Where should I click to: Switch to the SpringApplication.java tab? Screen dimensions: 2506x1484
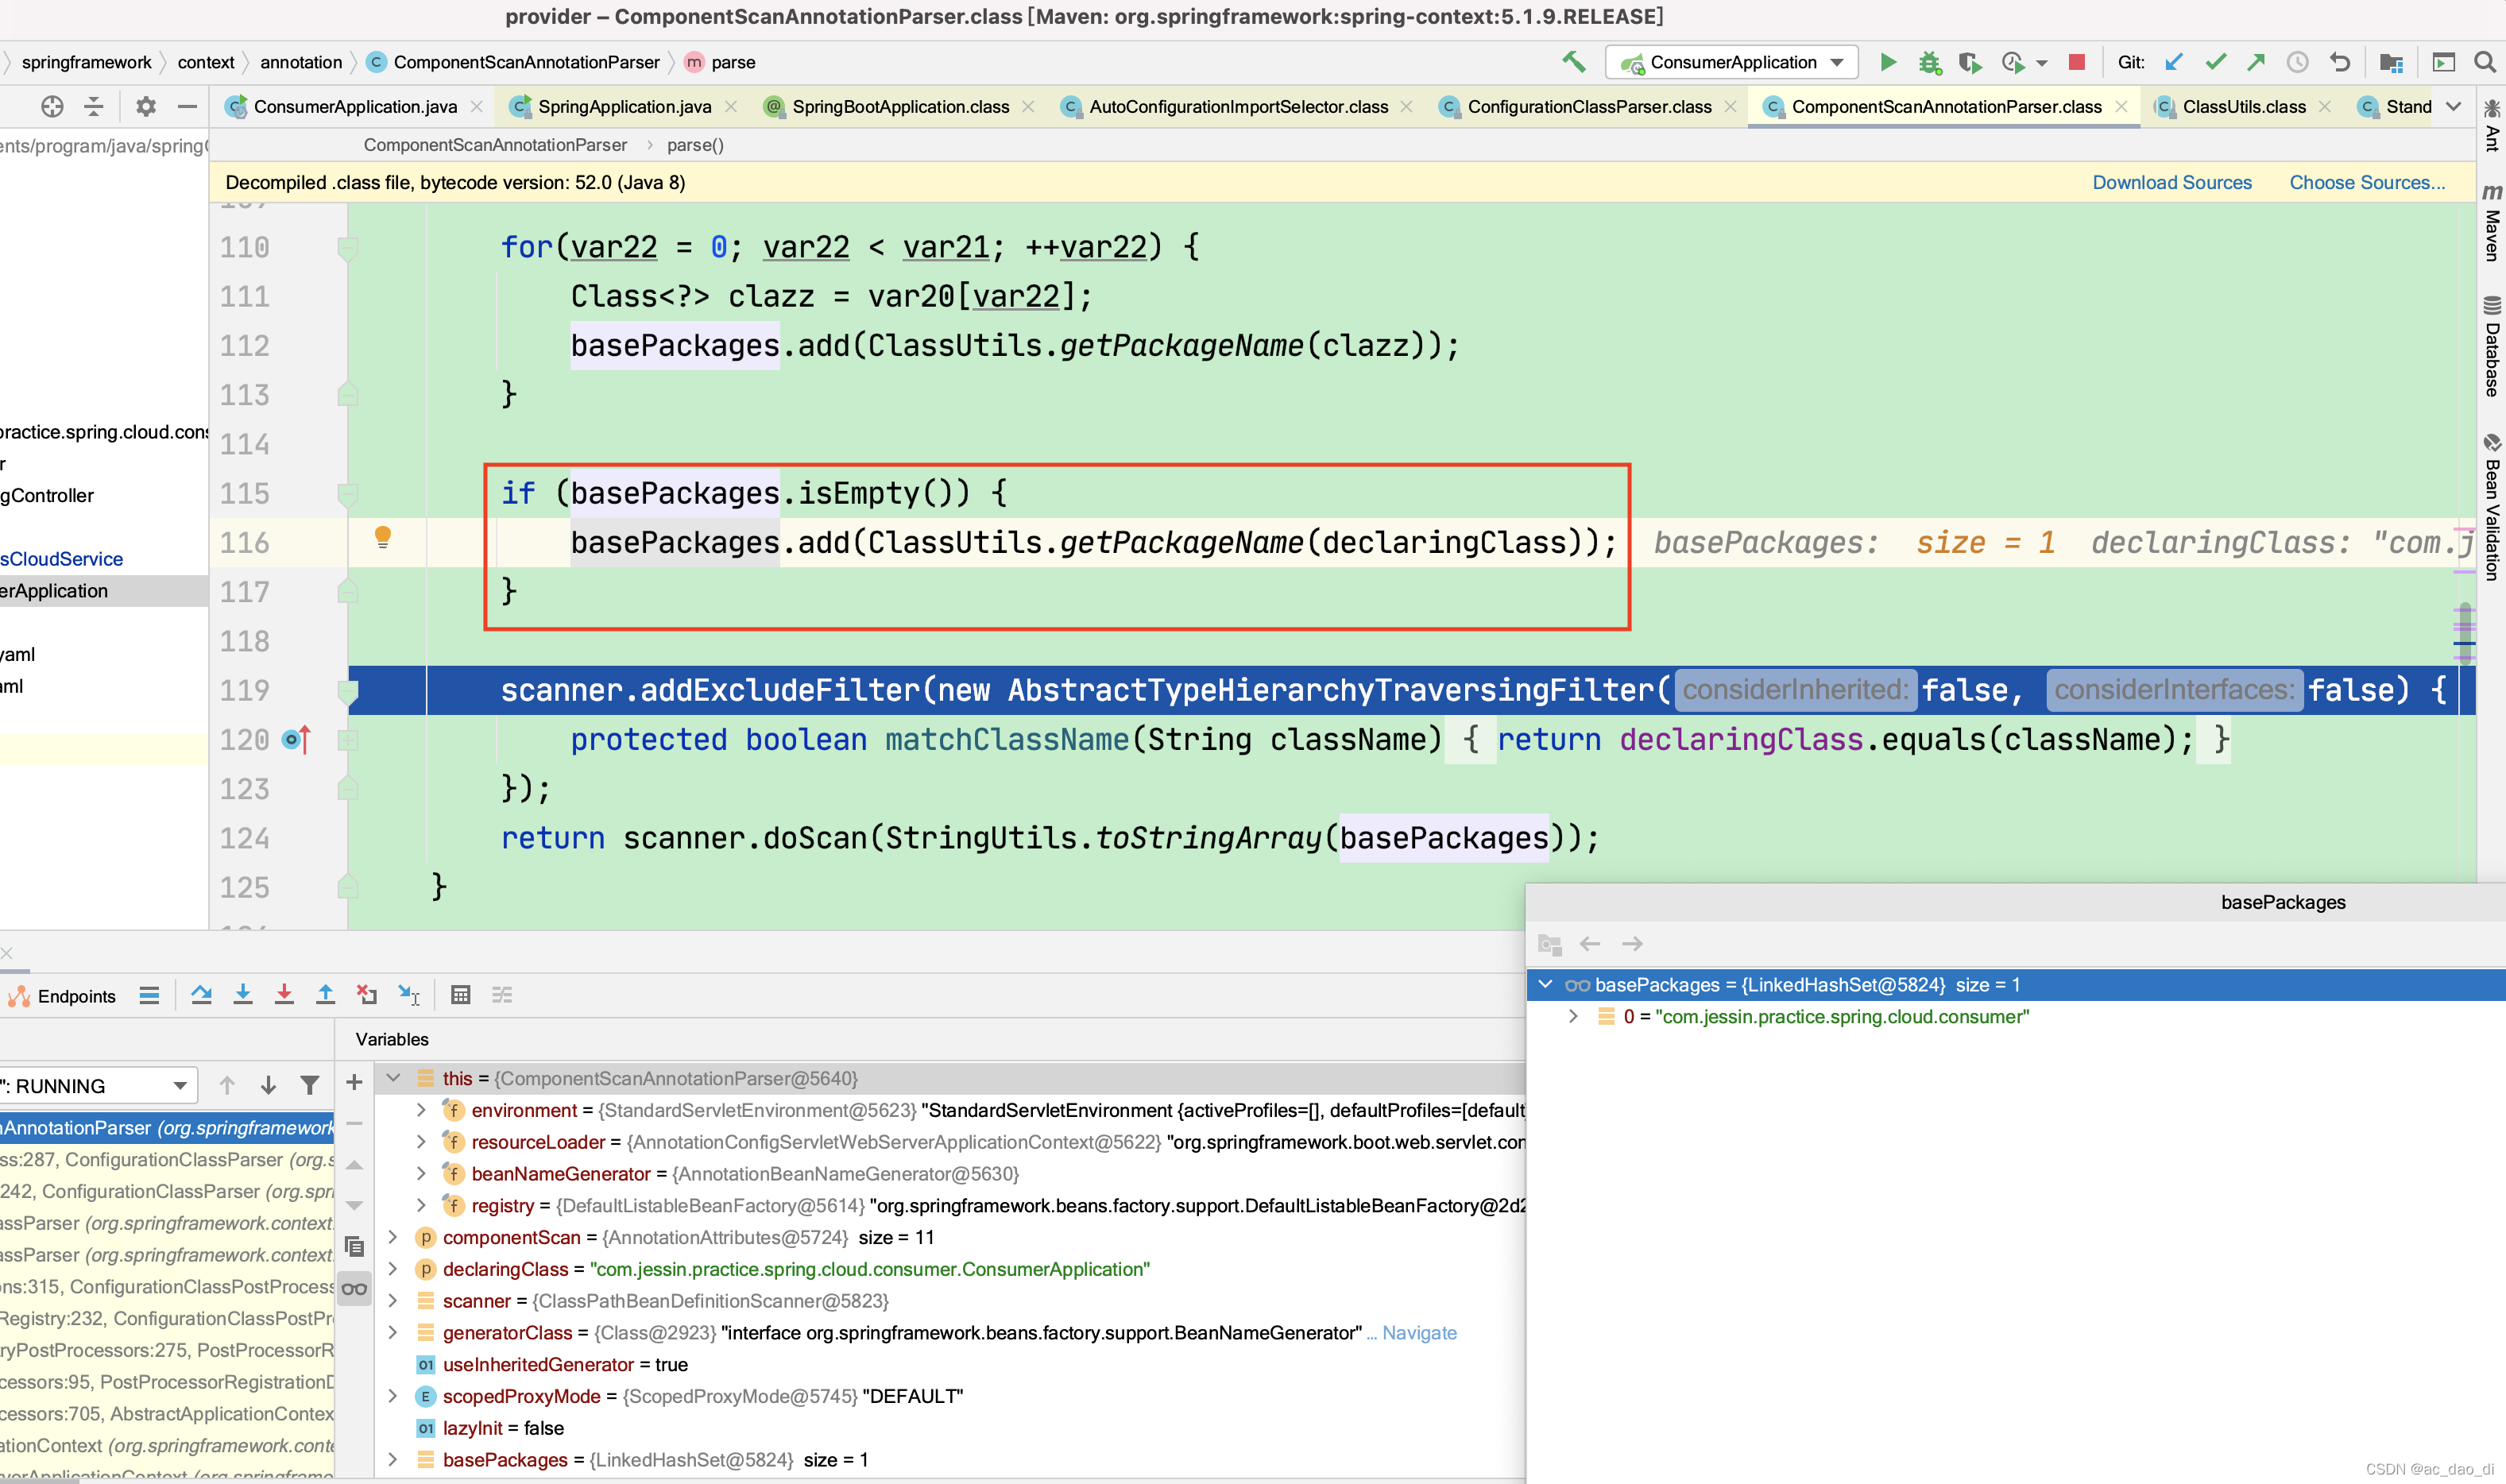point(624,107)
